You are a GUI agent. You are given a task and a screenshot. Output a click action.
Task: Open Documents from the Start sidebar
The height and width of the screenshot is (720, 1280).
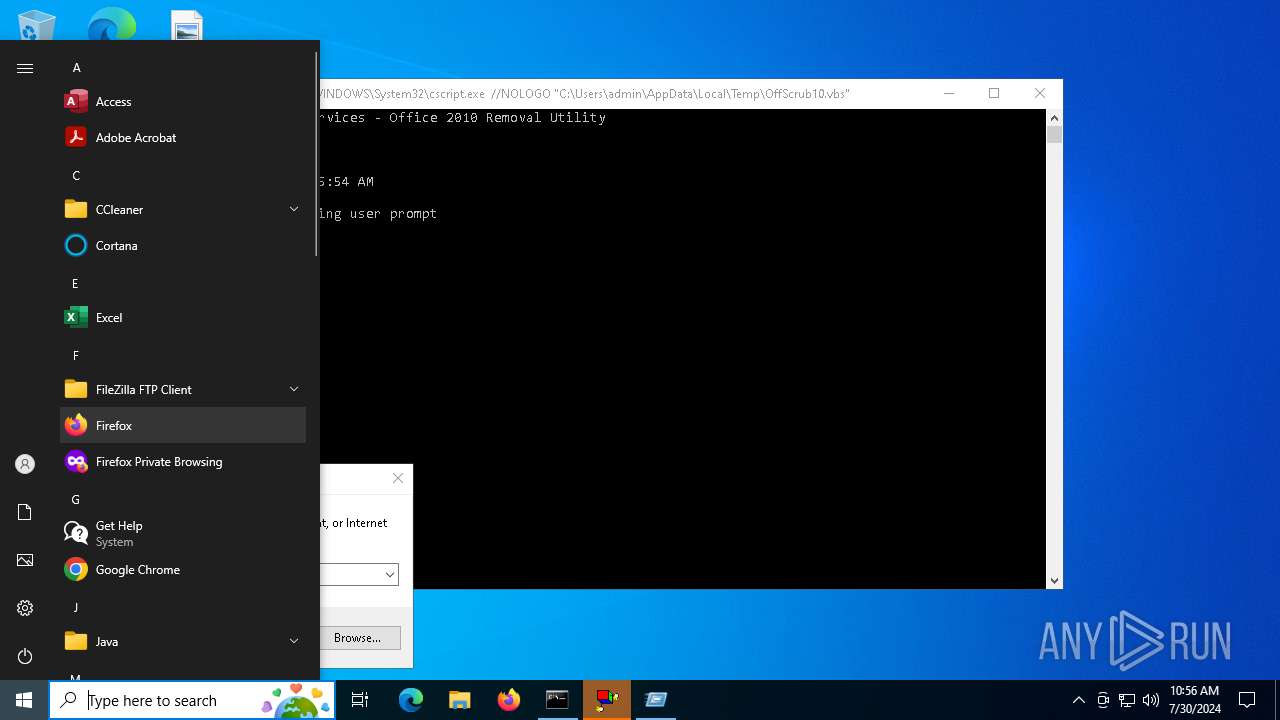coord(25,512)
